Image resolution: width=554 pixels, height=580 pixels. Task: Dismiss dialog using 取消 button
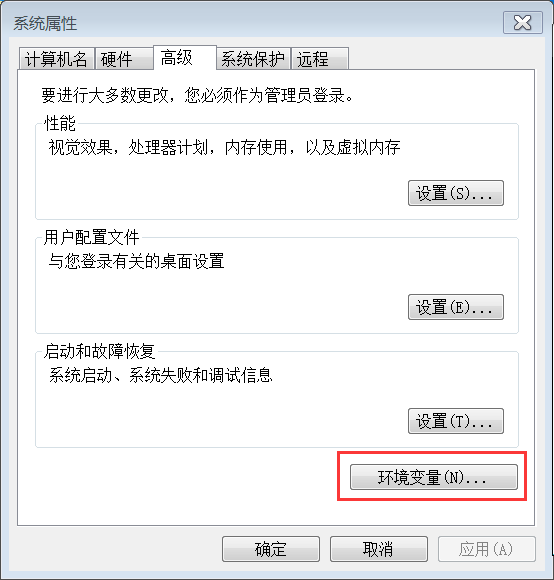(x=379, y=549)
